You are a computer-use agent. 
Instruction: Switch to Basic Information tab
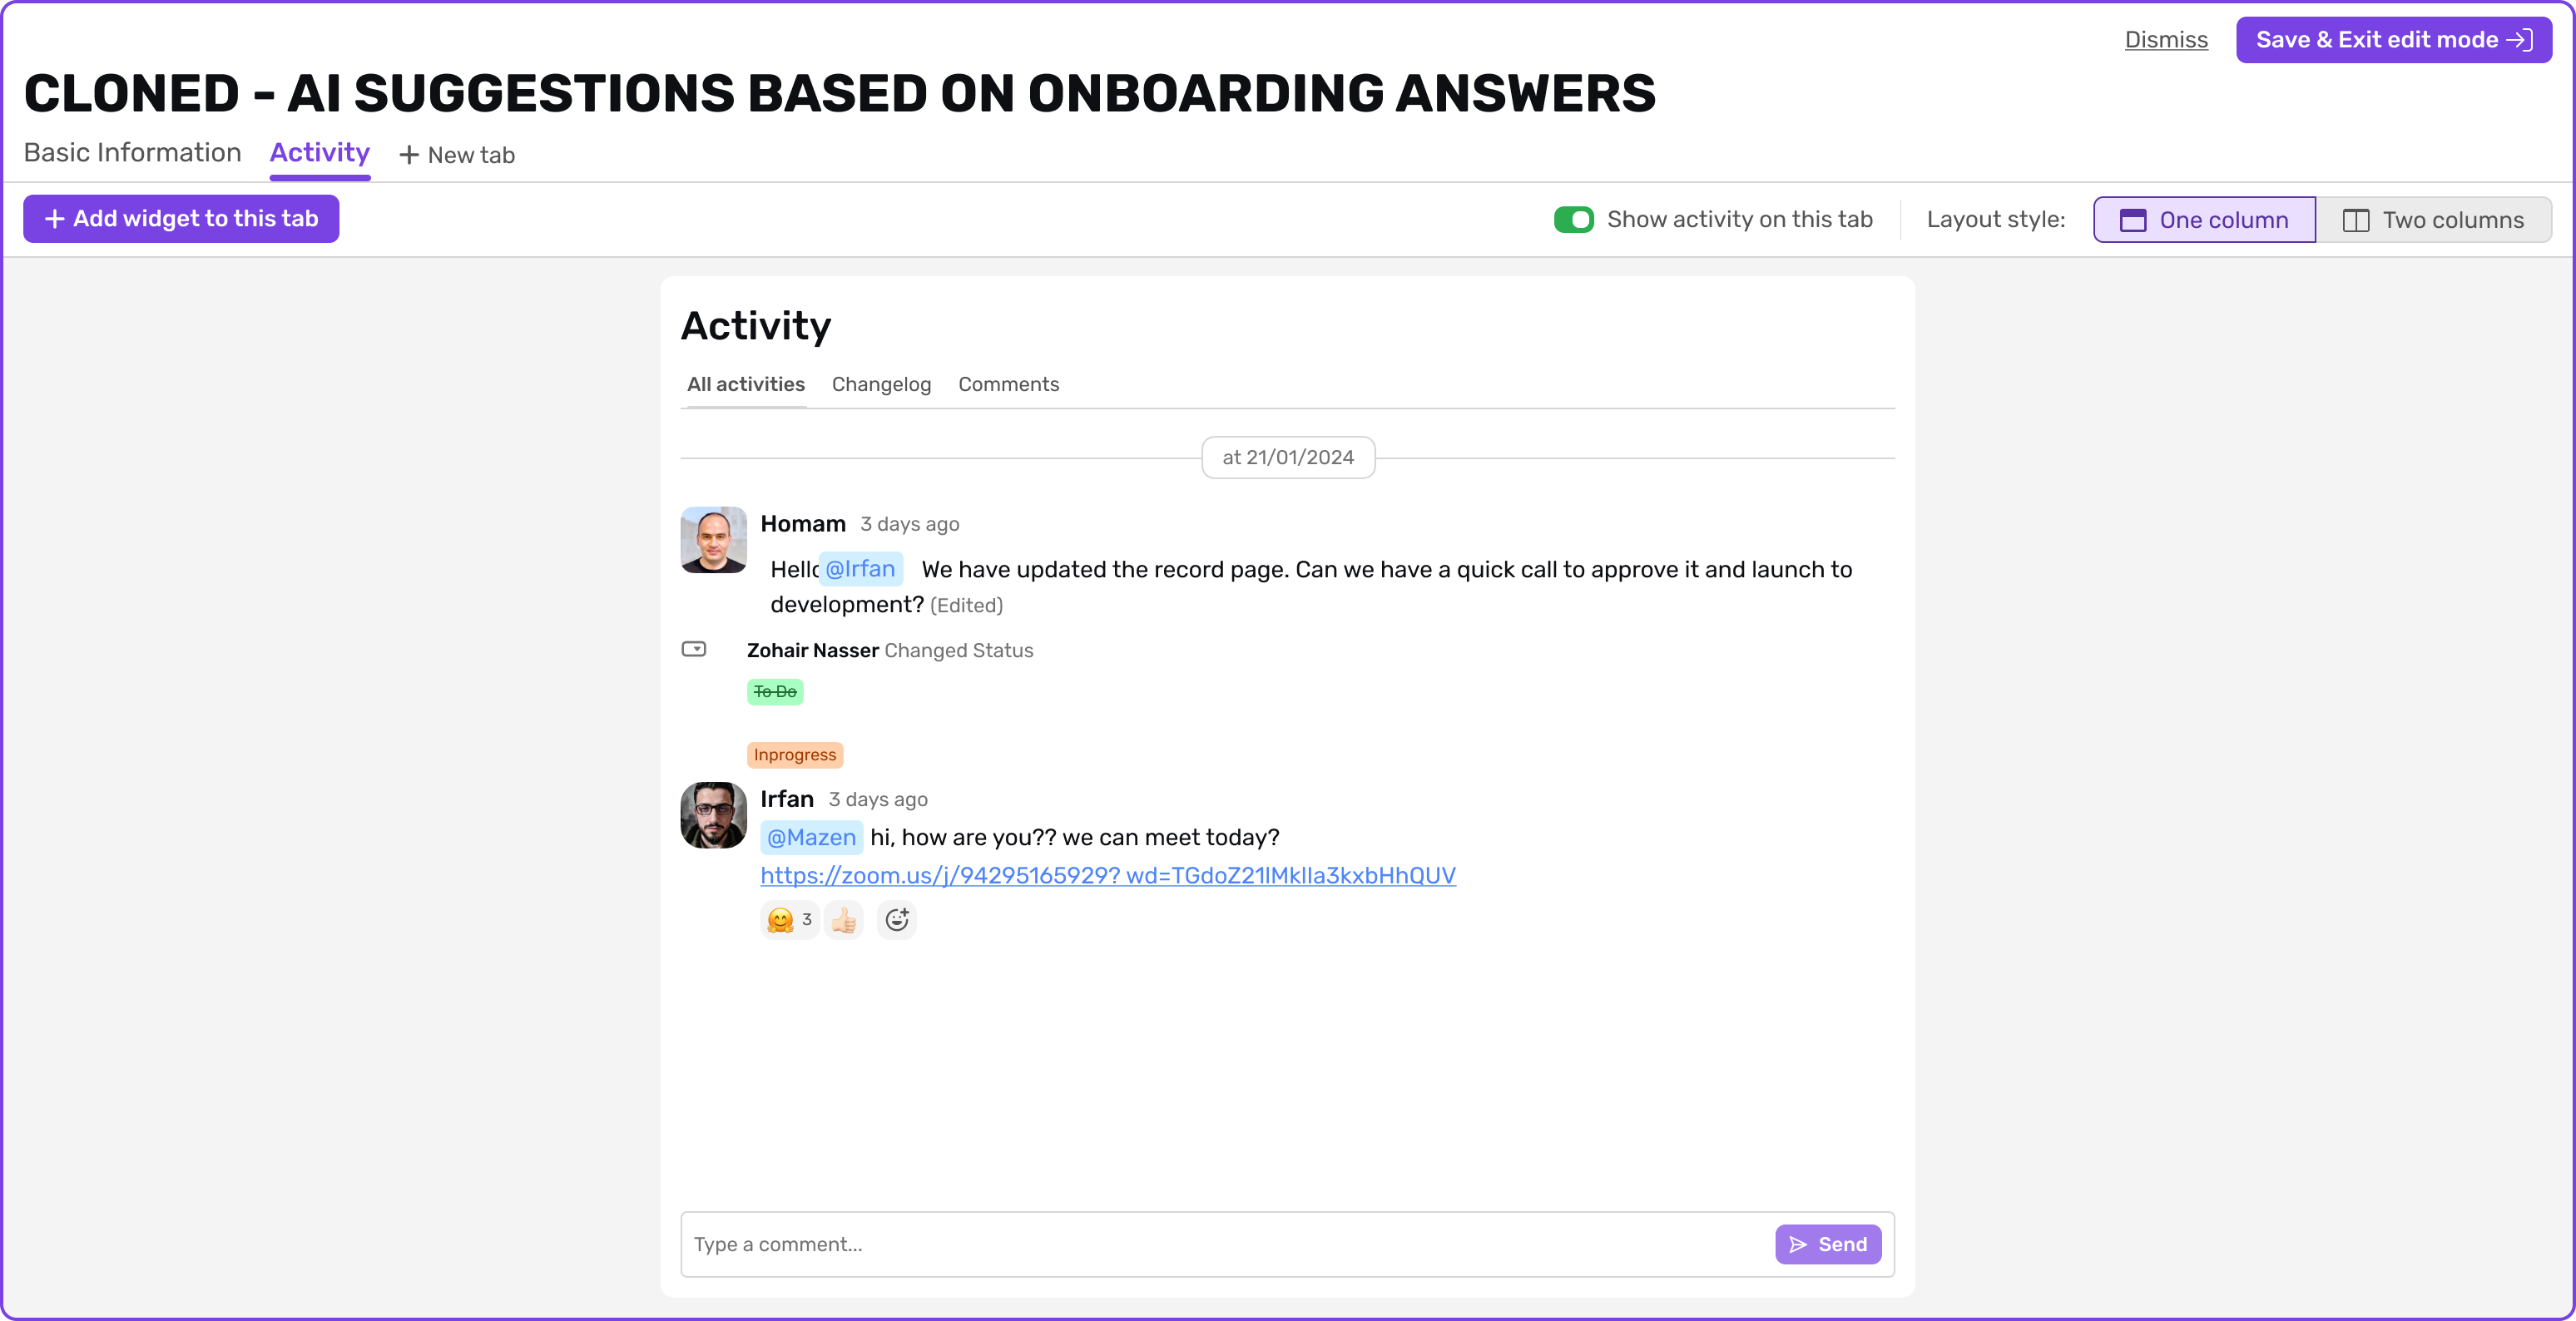[132, 152]
